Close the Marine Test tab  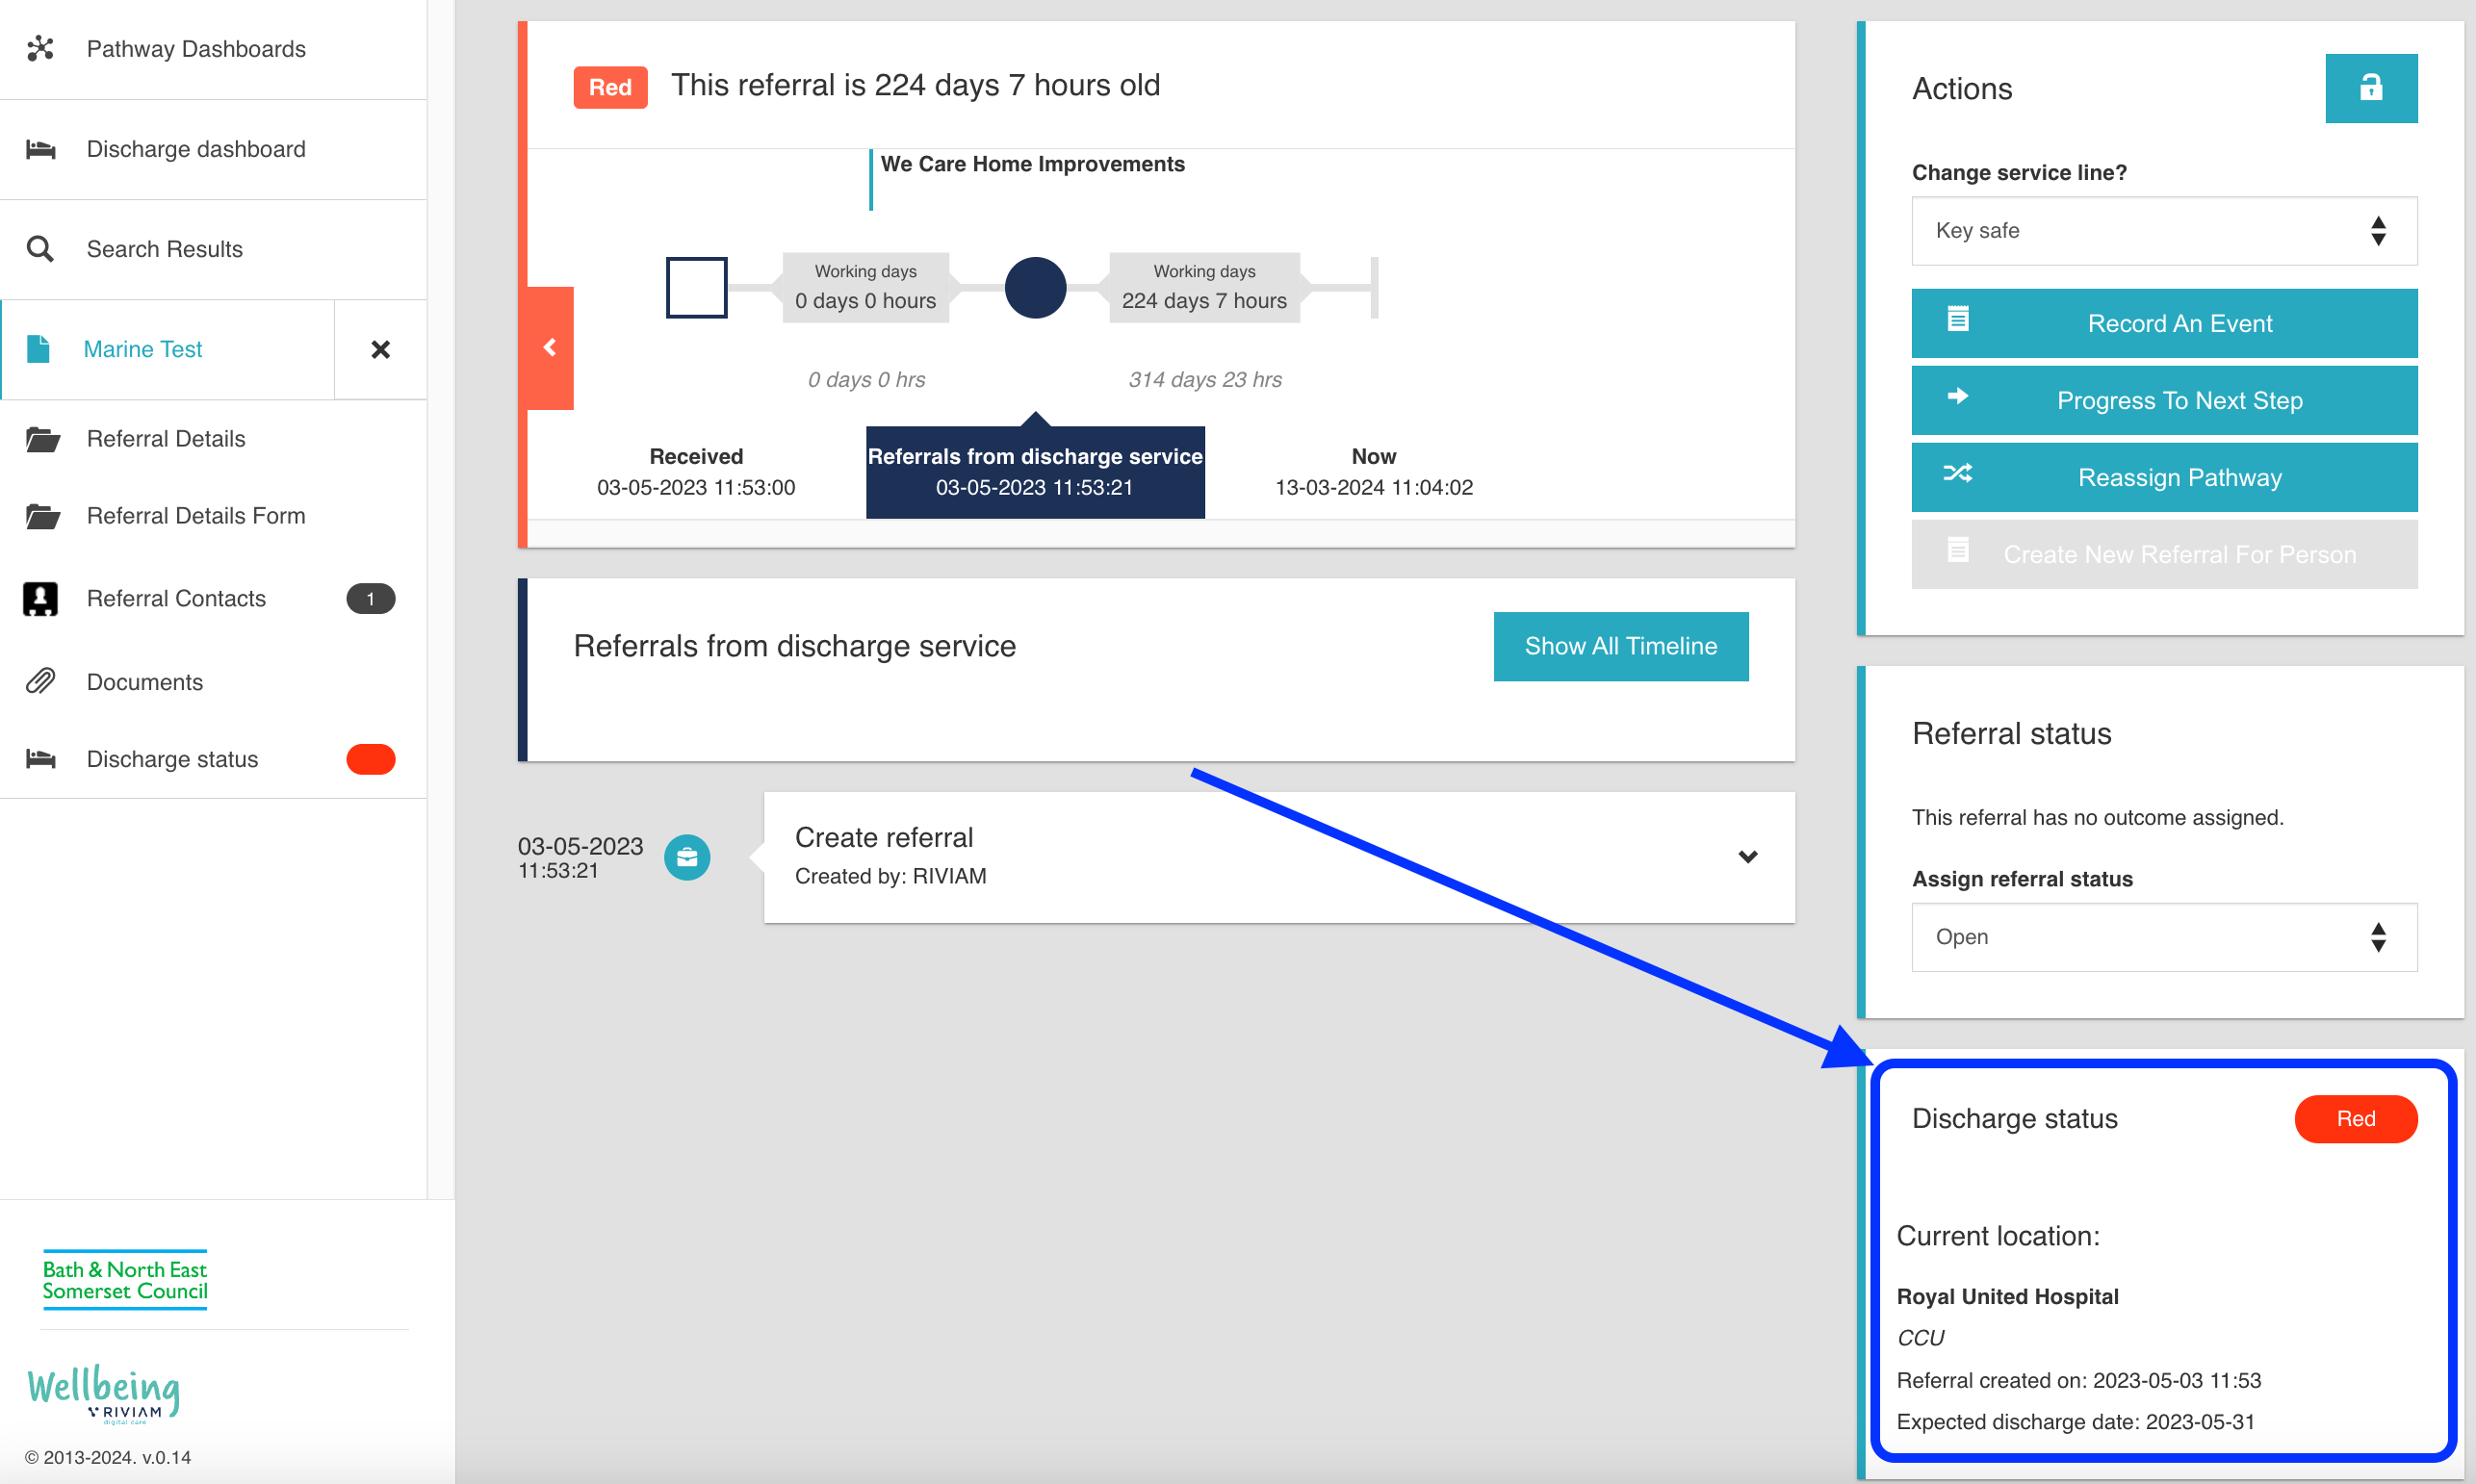[x=380, y=349]
